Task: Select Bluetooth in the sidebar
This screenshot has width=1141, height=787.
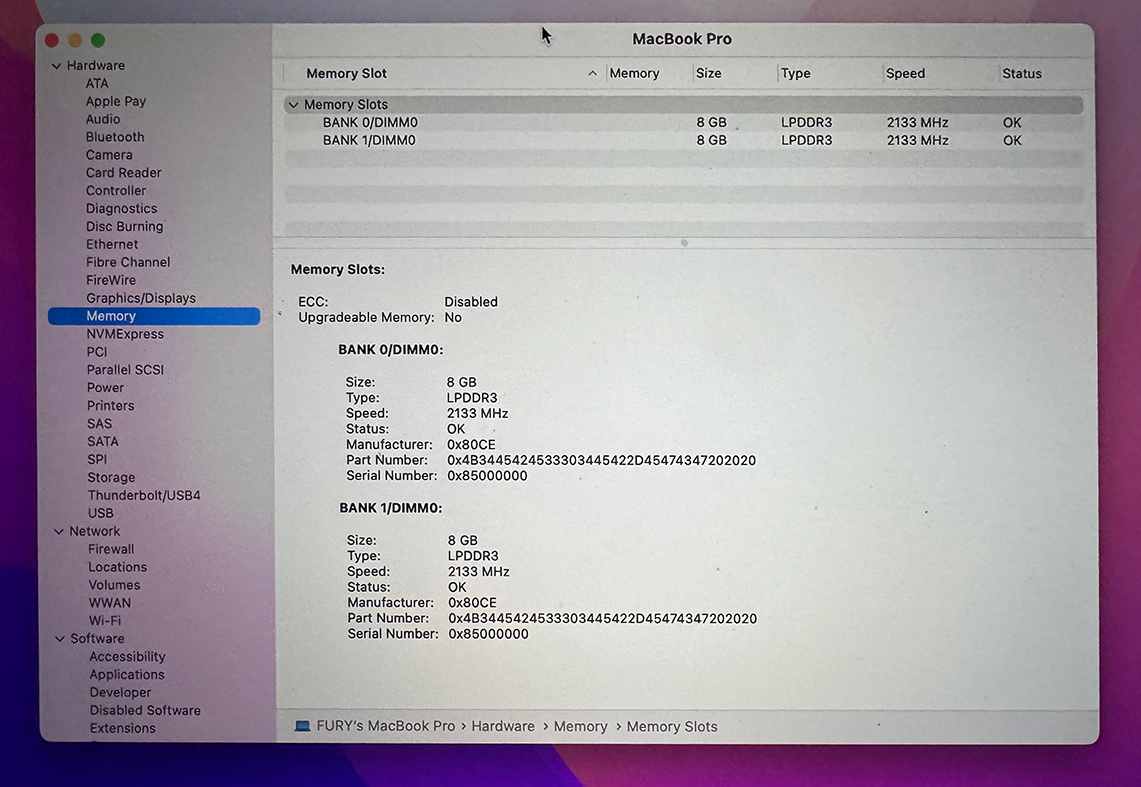Action: click(x=114, y=136)
